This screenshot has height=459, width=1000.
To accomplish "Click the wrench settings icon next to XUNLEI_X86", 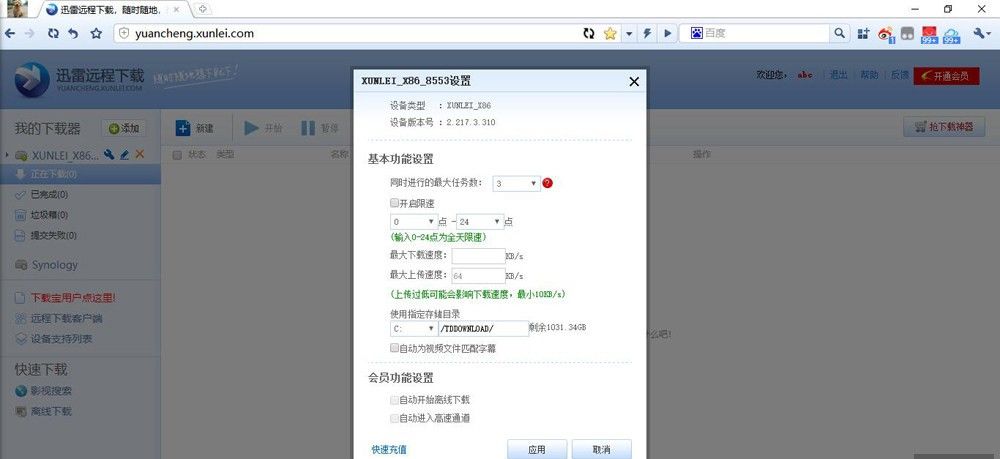I will click(109, 155).
